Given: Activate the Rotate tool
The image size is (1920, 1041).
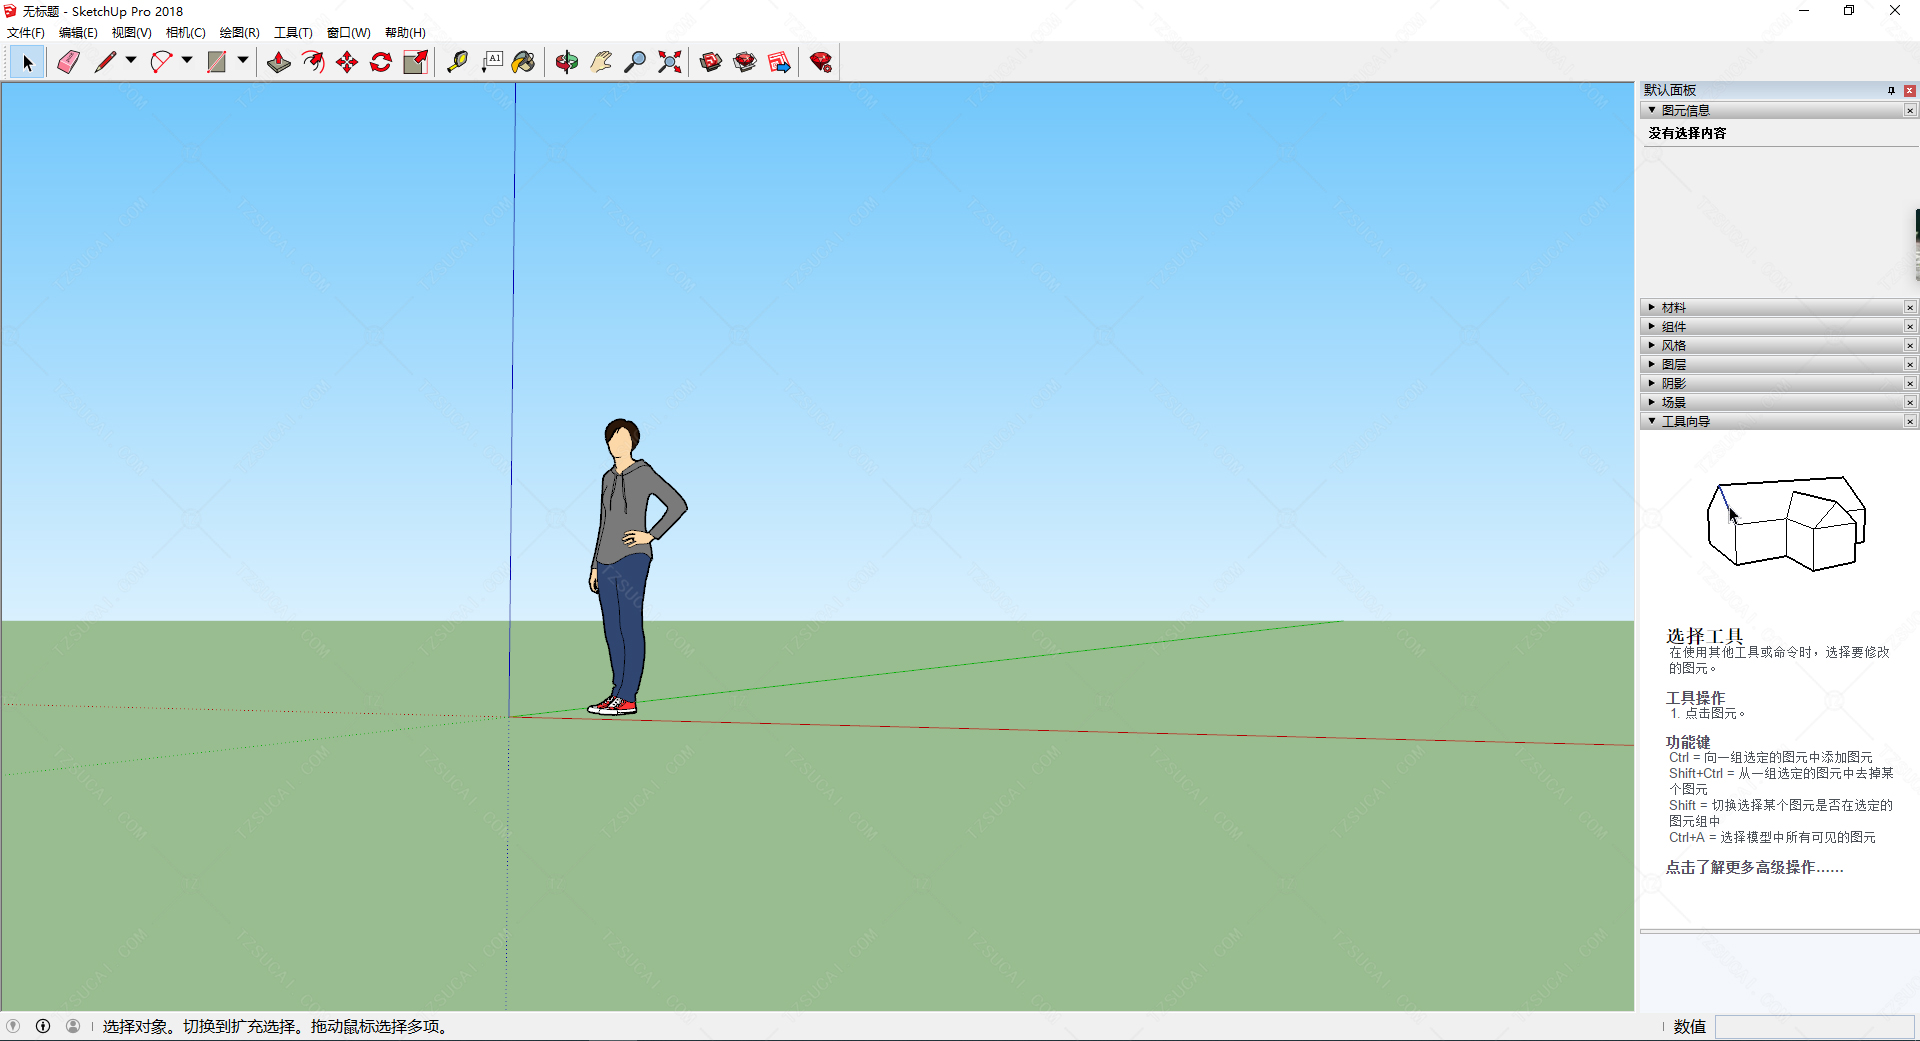Looking at the screenshot, I should (381, 62).
